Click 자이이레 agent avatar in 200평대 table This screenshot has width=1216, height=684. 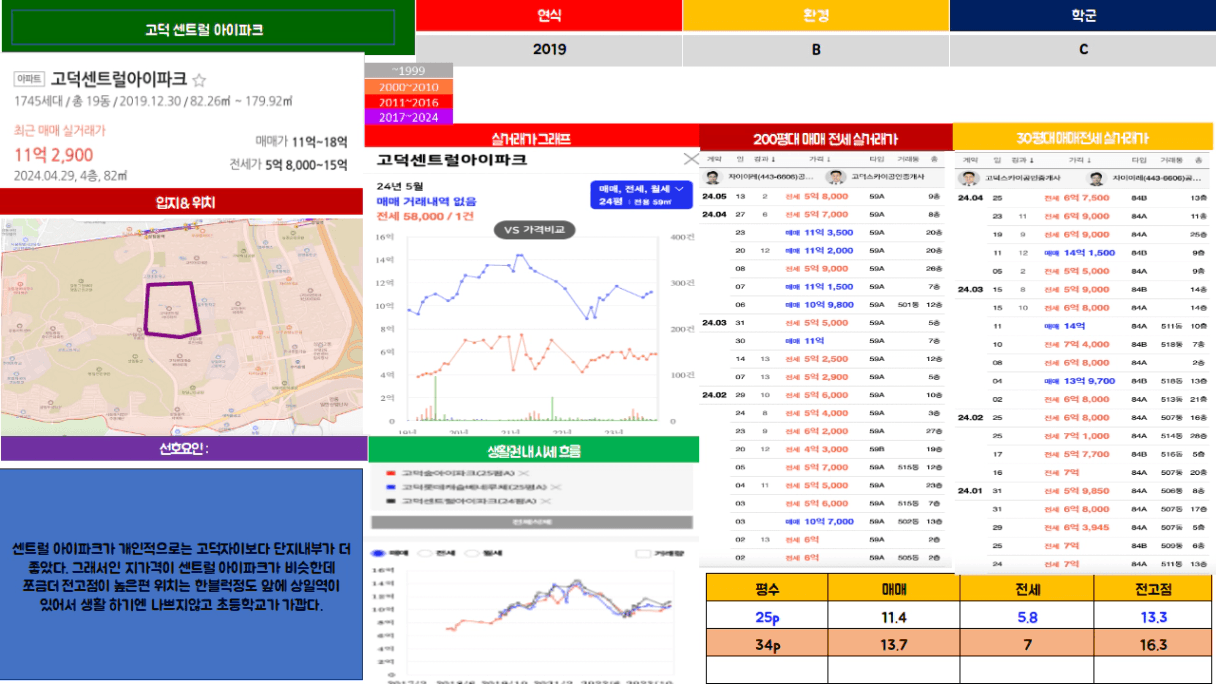[712, 177]
